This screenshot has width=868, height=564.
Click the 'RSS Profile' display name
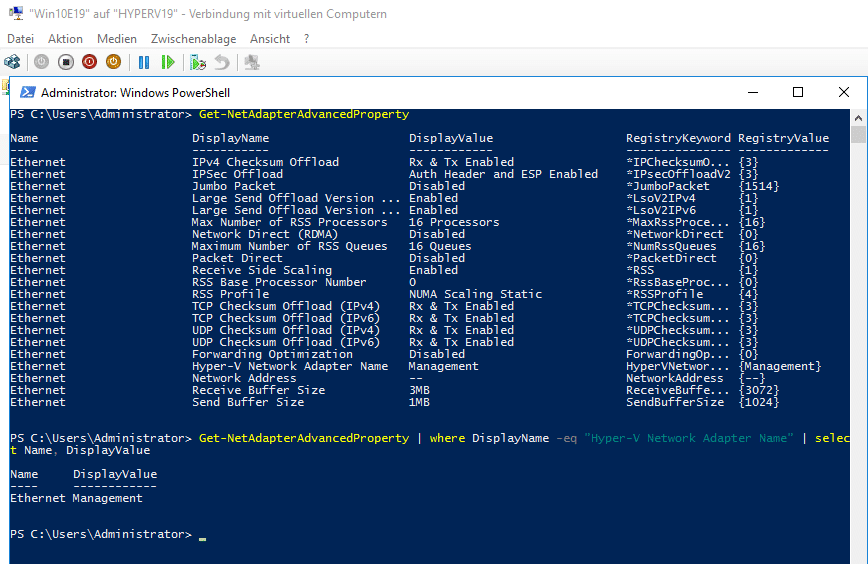(230, 294)
